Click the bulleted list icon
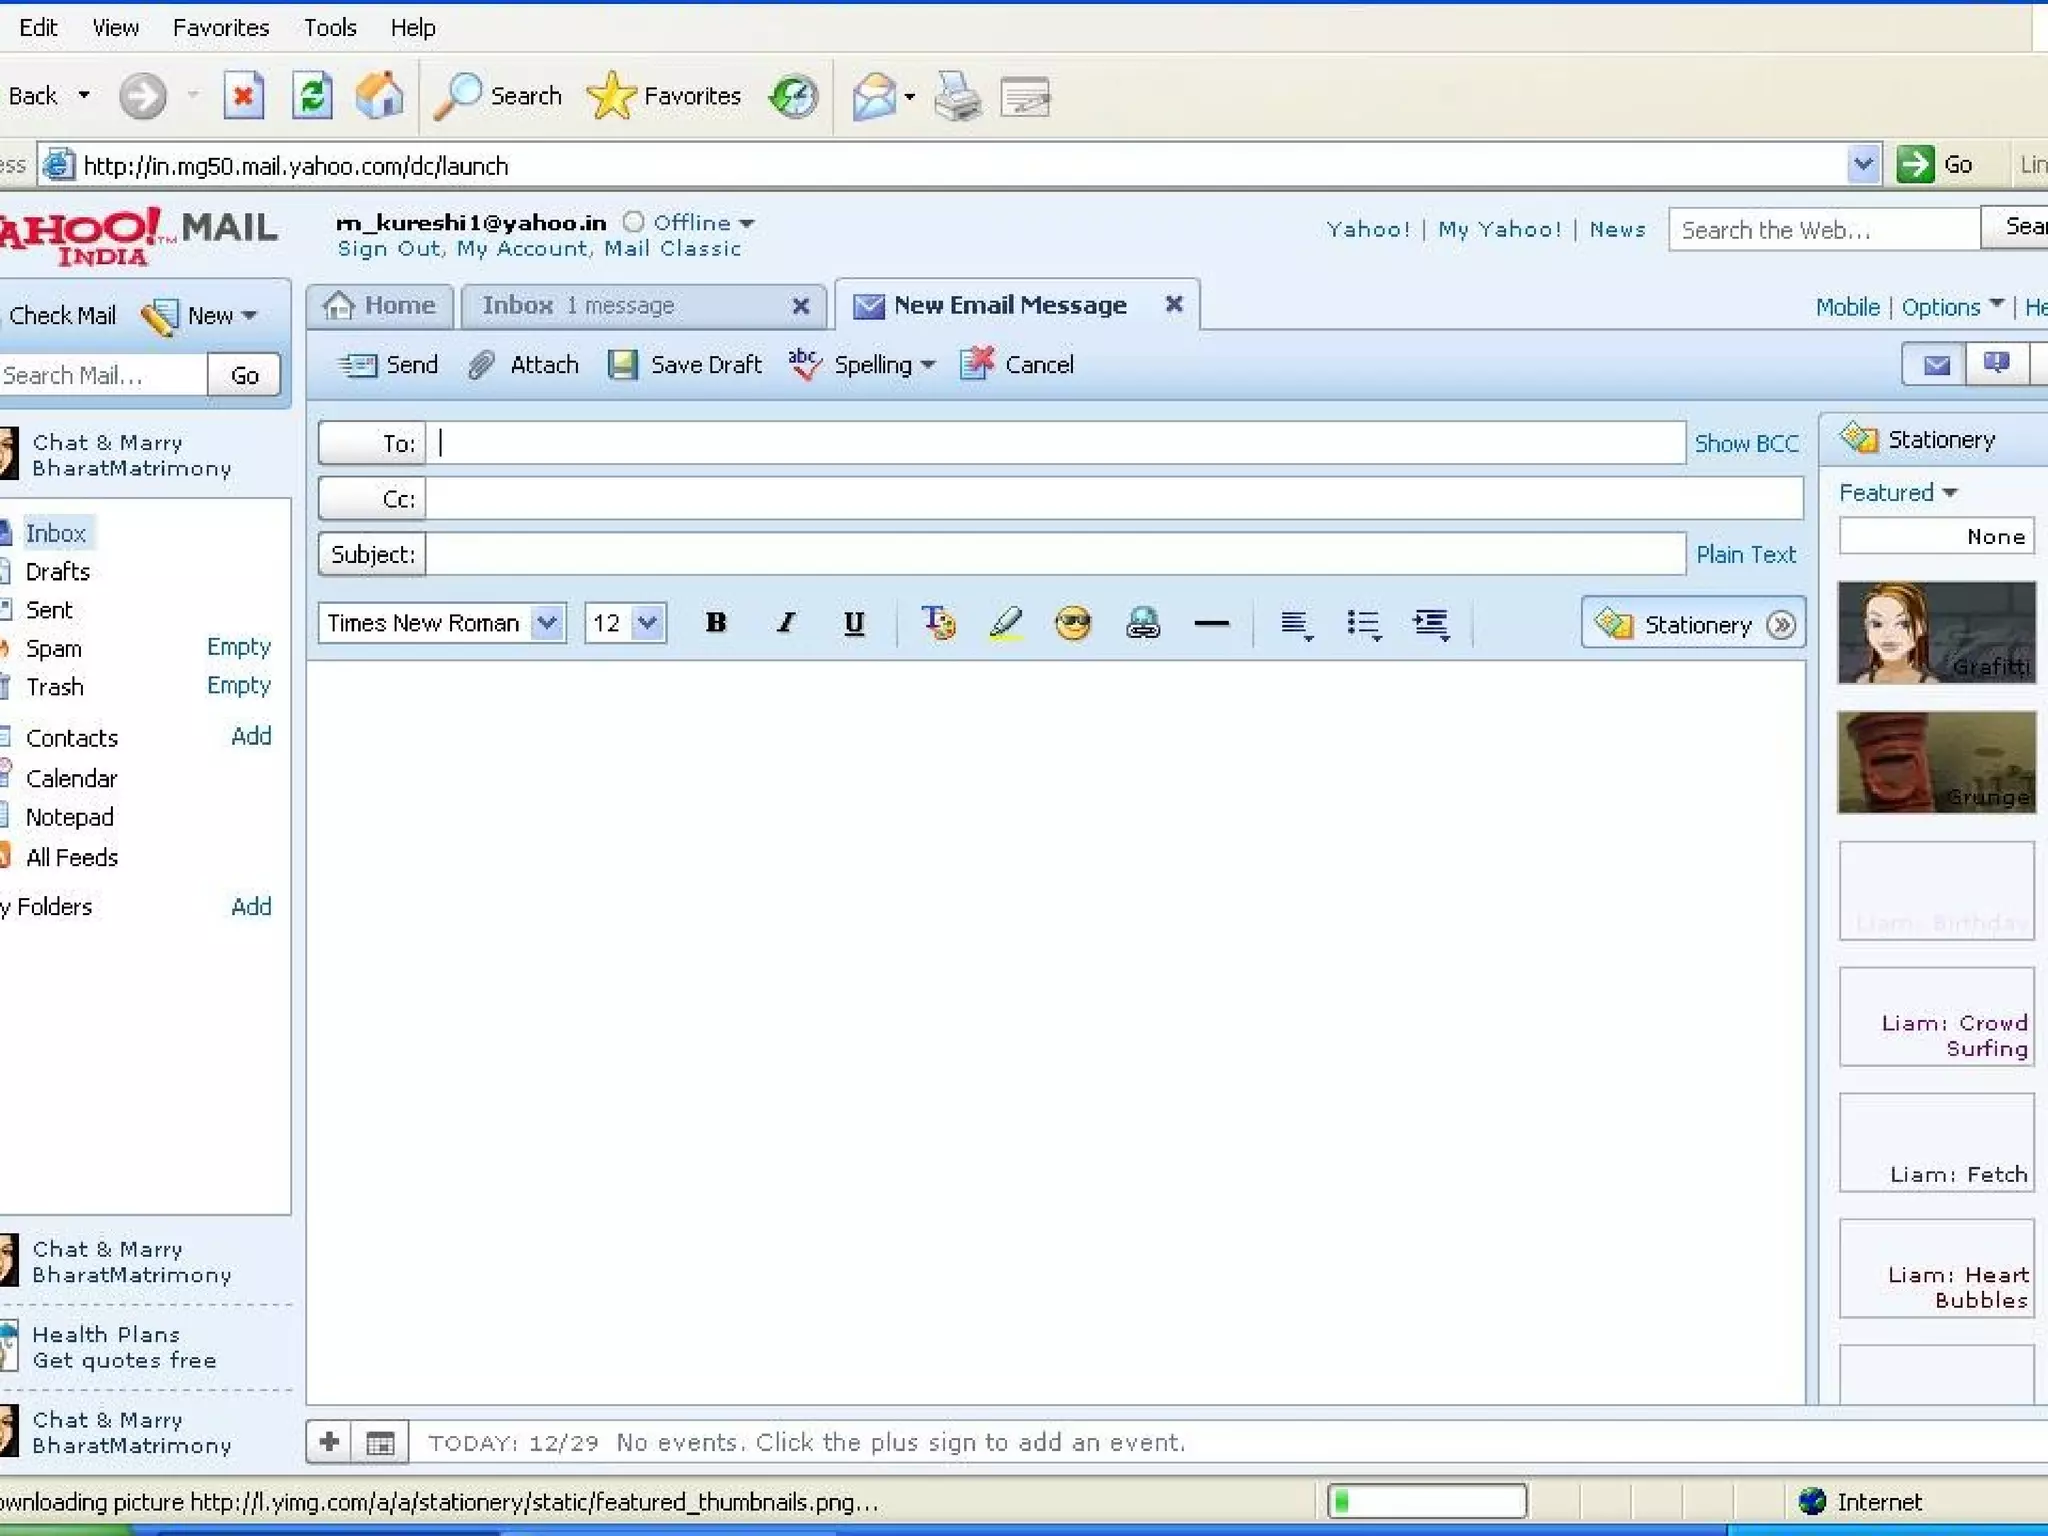This screenshot has height=1536, width=2048. (1363, 623)
